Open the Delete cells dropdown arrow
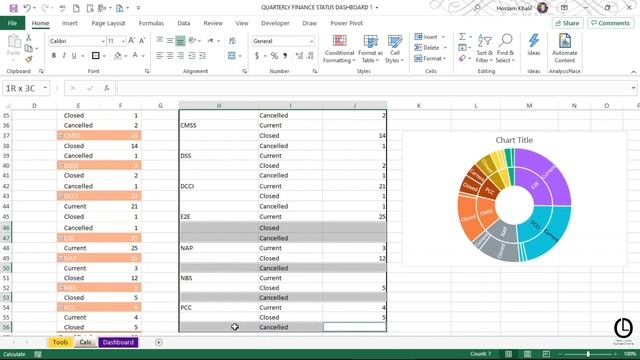640x360 pixels. 445,48
